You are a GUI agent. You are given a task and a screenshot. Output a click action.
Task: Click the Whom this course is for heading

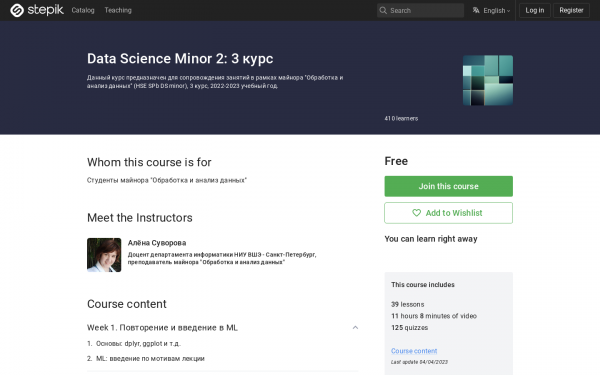click(149, 162)
